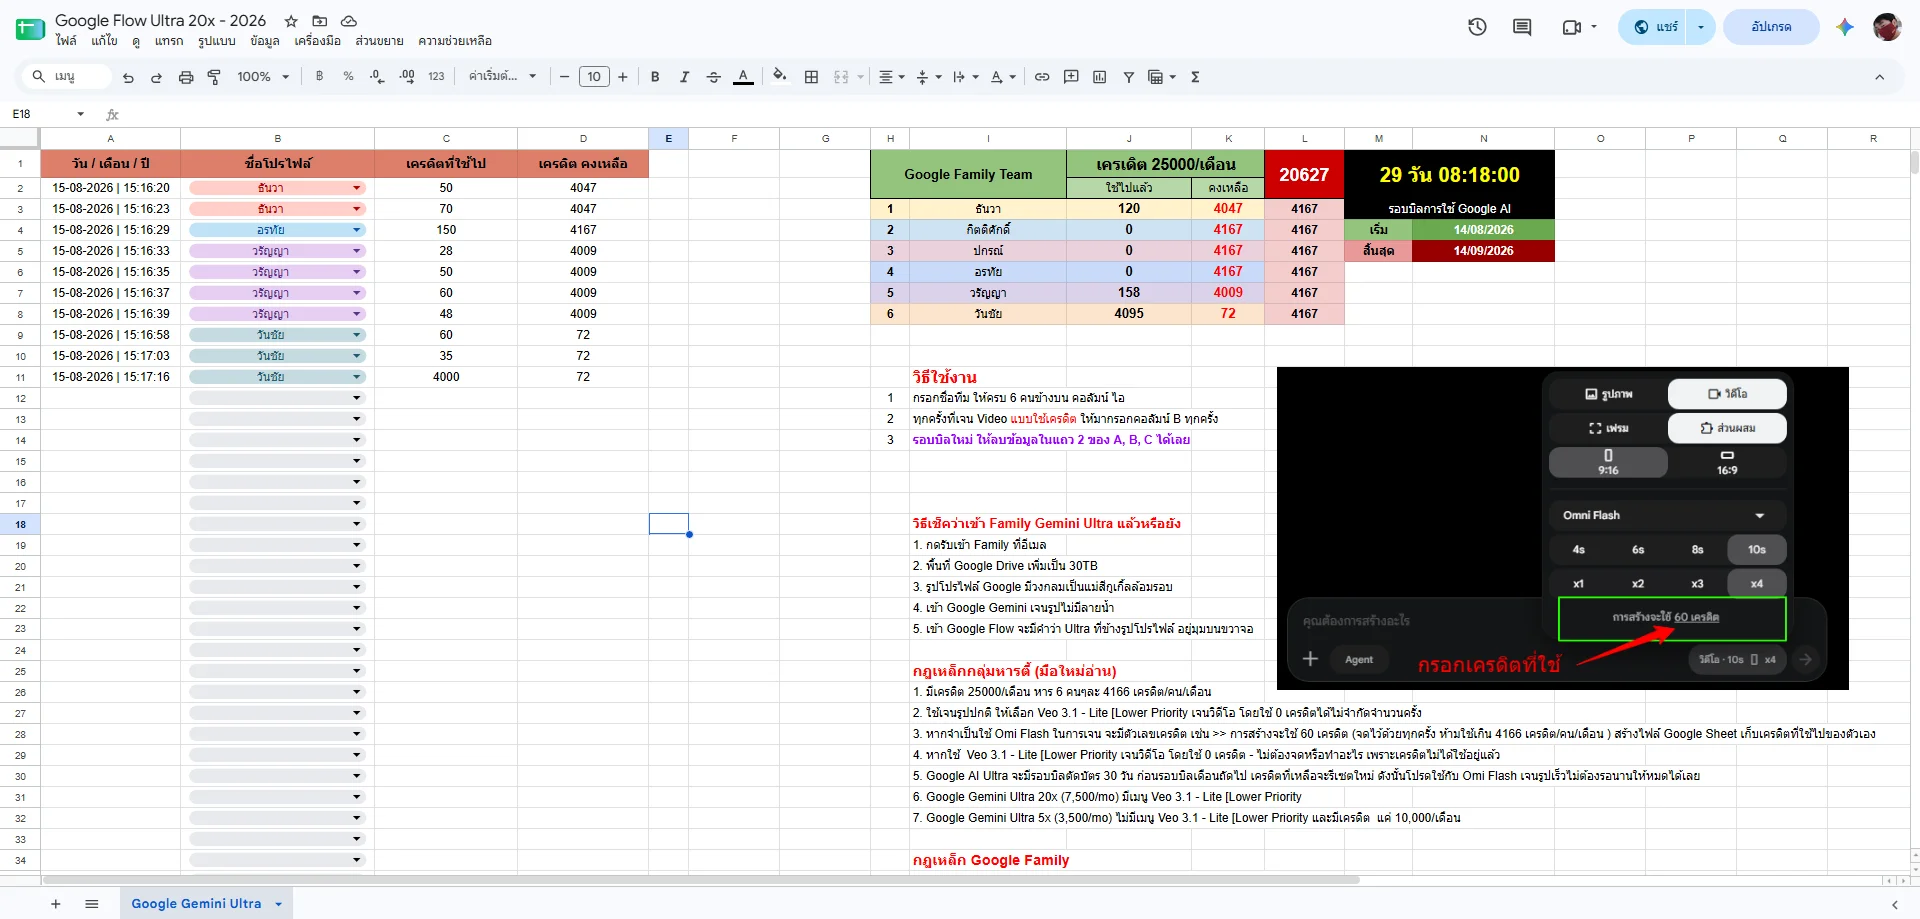Move document to a folder

pos(320,21)
